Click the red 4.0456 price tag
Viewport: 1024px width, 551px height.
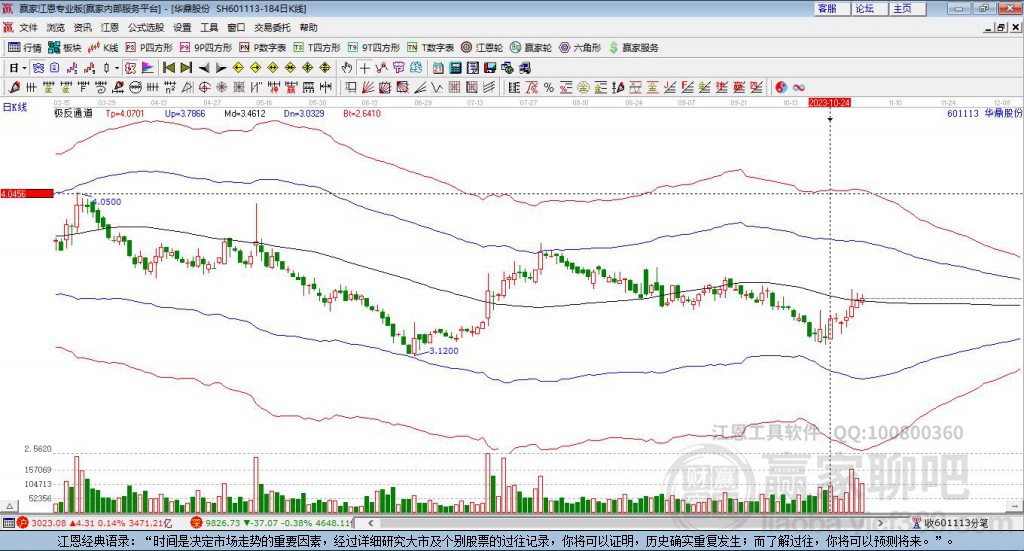27,193
